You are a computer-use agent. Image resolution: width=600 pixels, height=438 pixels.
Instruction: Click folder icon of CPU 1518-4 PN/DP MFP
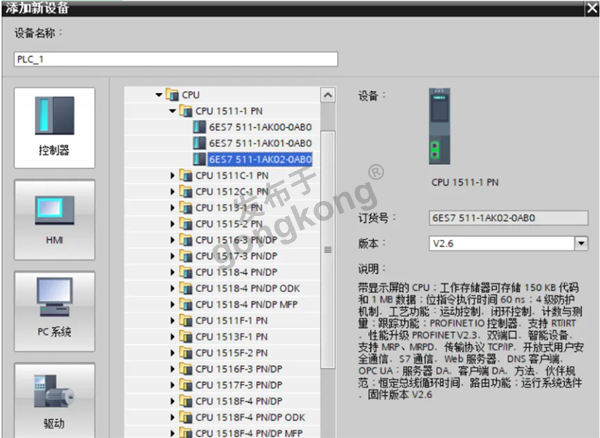[x=186, y=304]
